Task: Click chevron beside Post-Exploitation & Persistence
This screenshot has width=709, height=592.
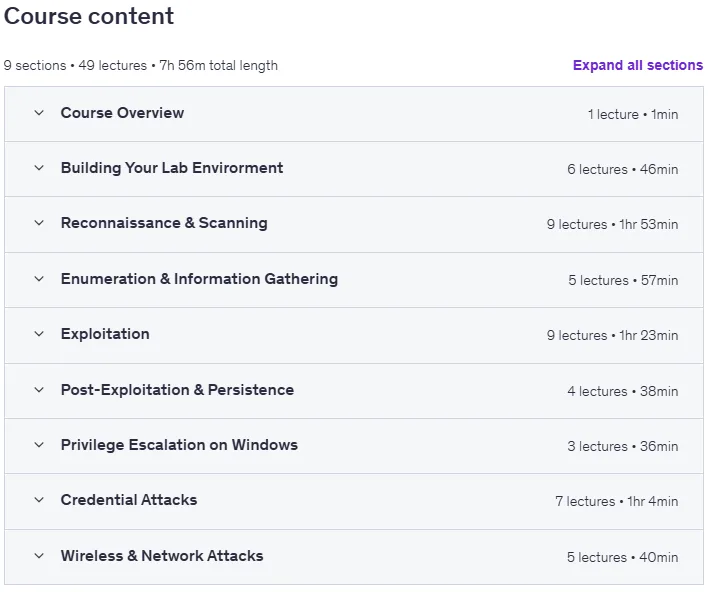Action: pos(39,390)
